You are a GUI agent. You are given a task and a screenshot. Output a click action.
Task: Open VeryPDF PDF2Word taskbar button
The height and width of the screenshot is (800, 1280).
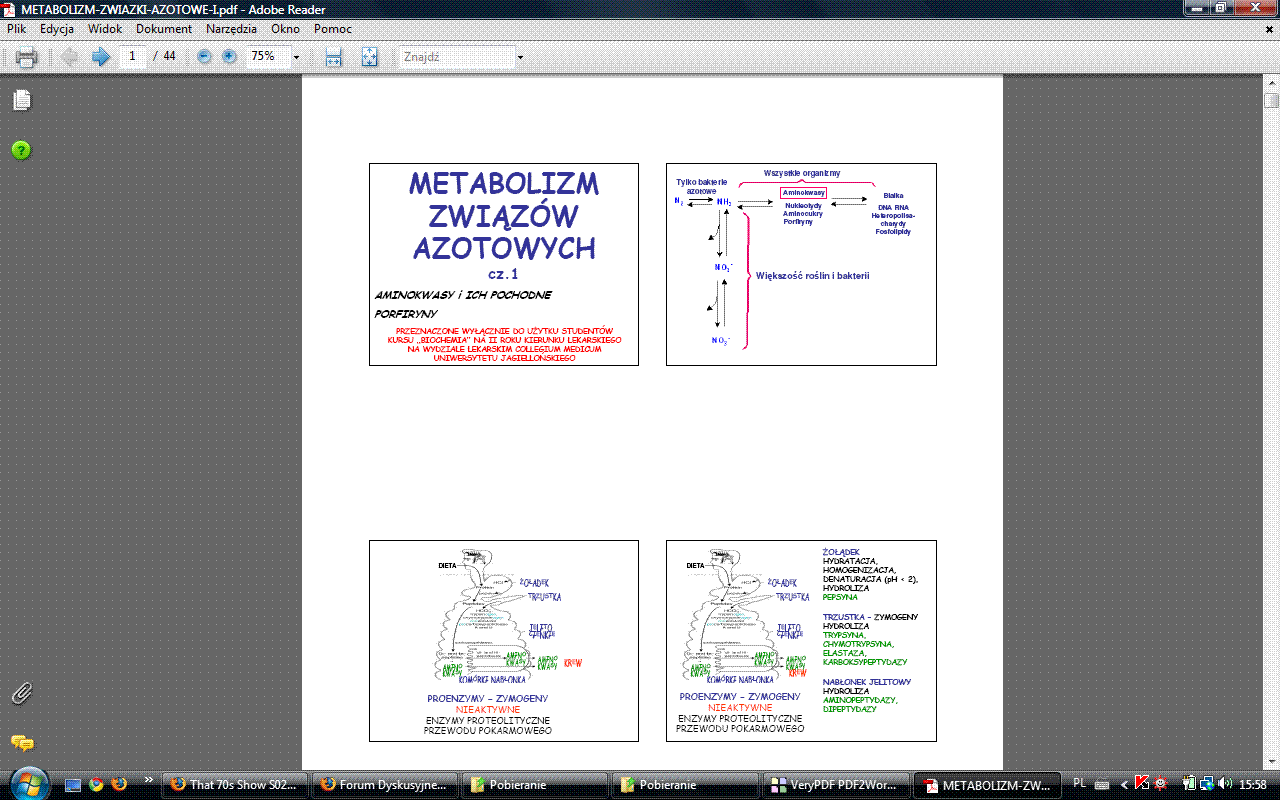[x=836, y=784]
